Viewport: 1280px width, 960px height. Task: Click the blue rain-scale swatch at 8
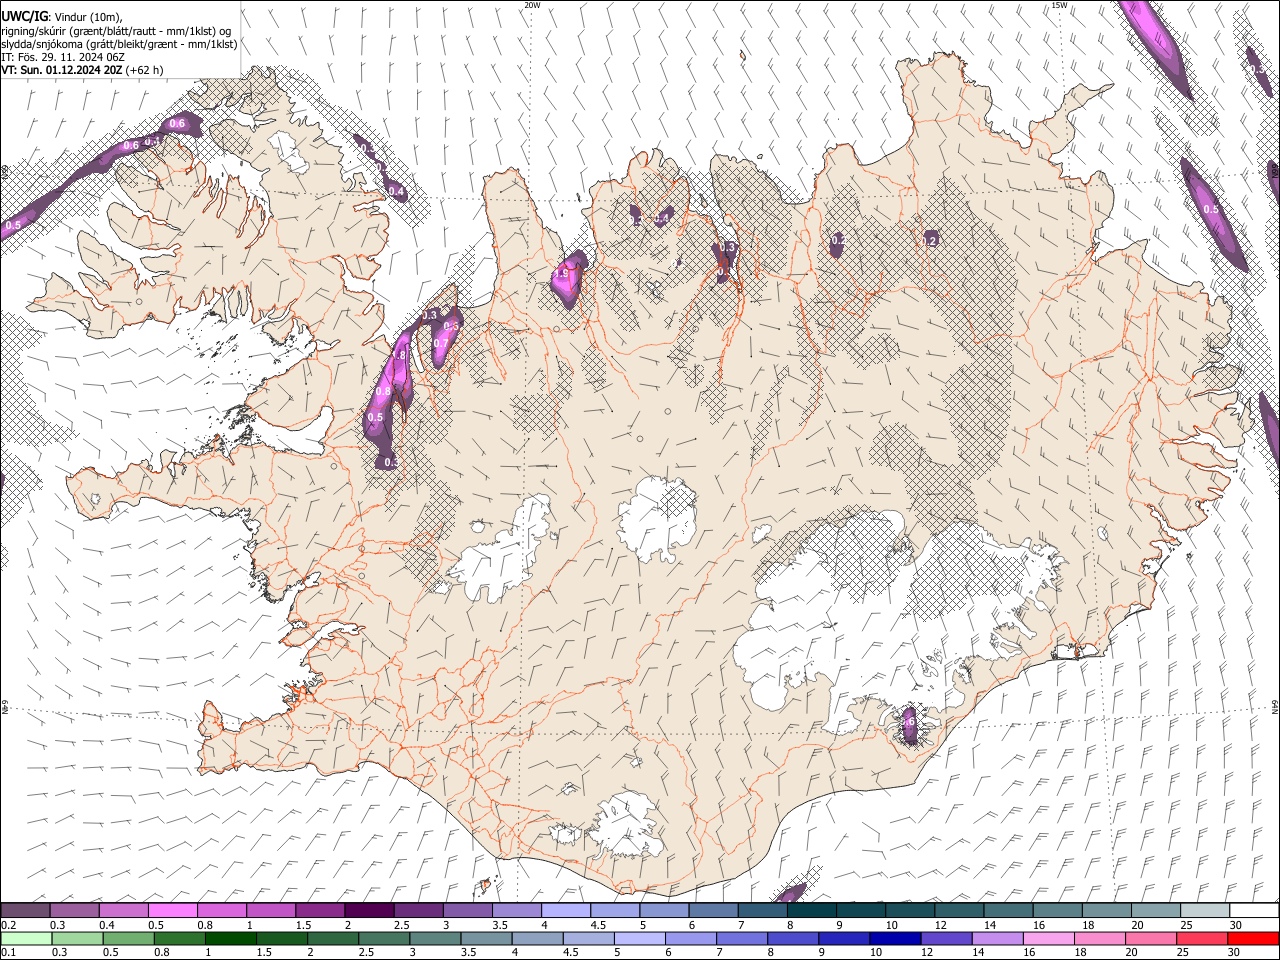(x=792, y=938)
